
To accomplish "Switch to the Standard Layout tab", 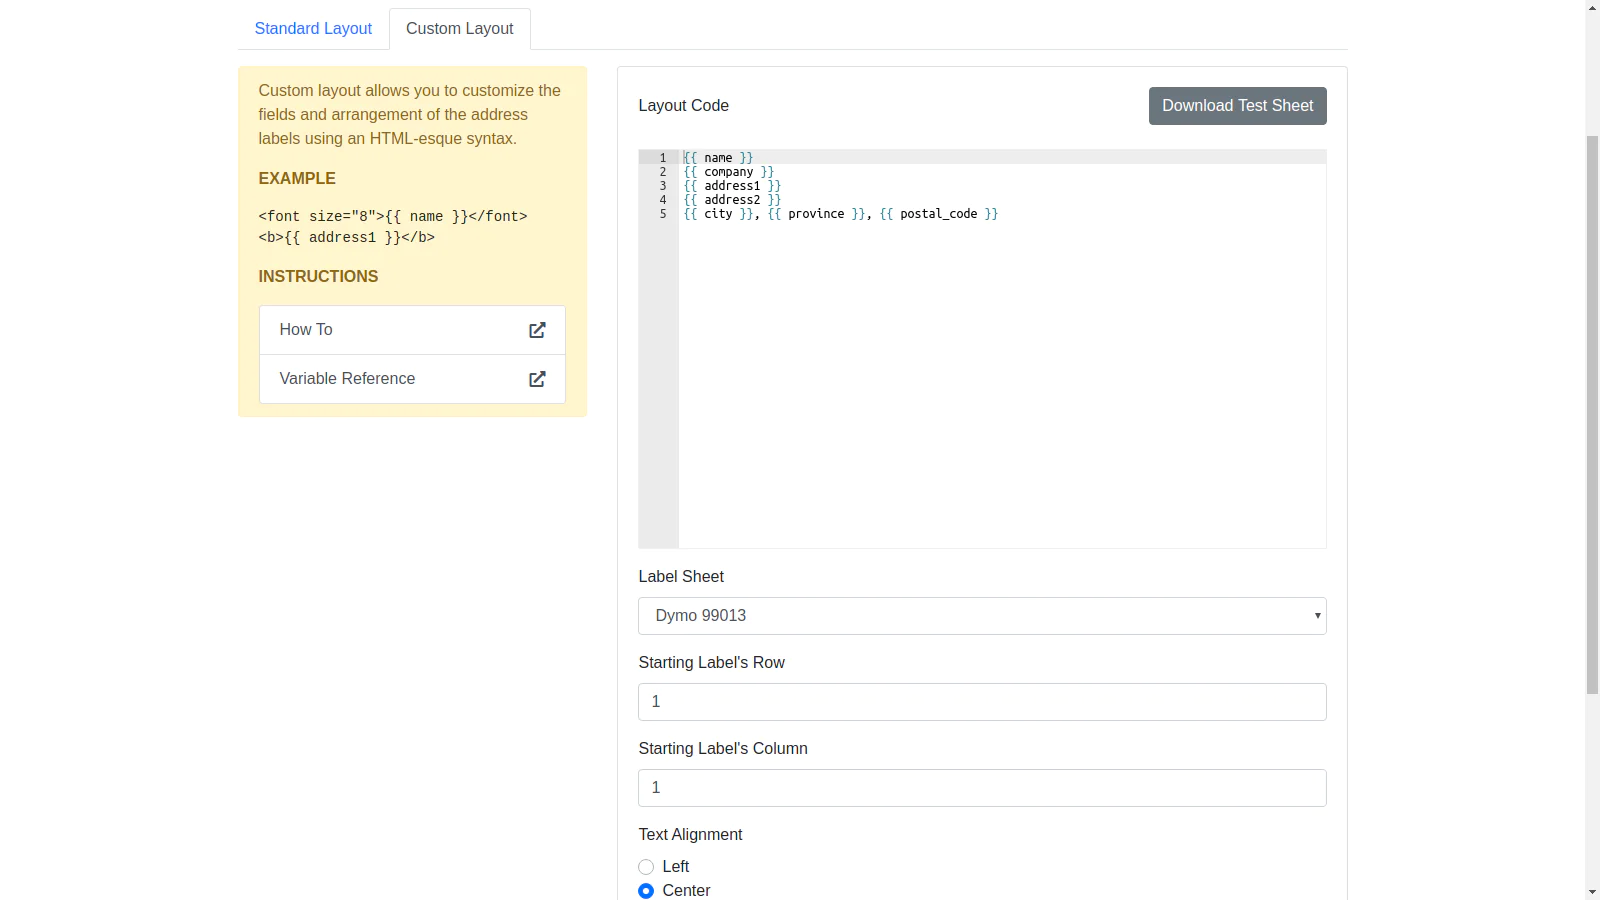I will click(x=313, y=29).
